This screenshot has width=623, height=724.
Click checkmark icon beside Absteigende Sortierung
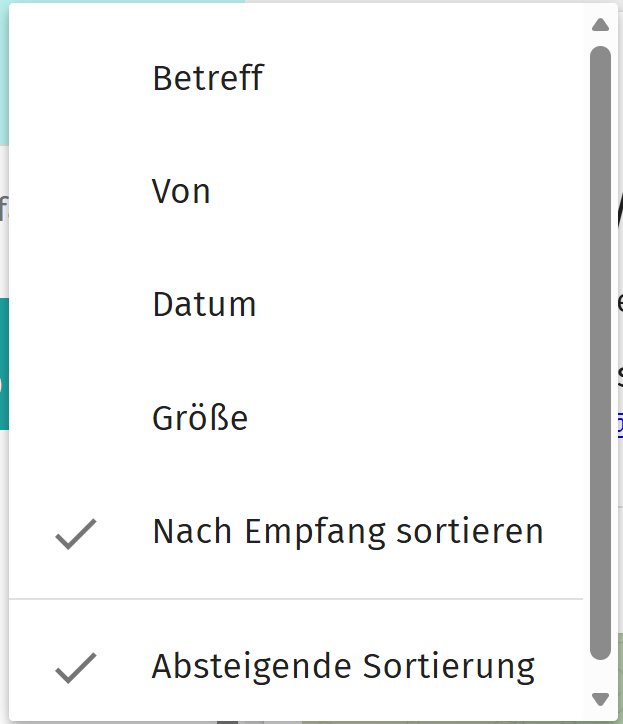click(x=76, y=667)
